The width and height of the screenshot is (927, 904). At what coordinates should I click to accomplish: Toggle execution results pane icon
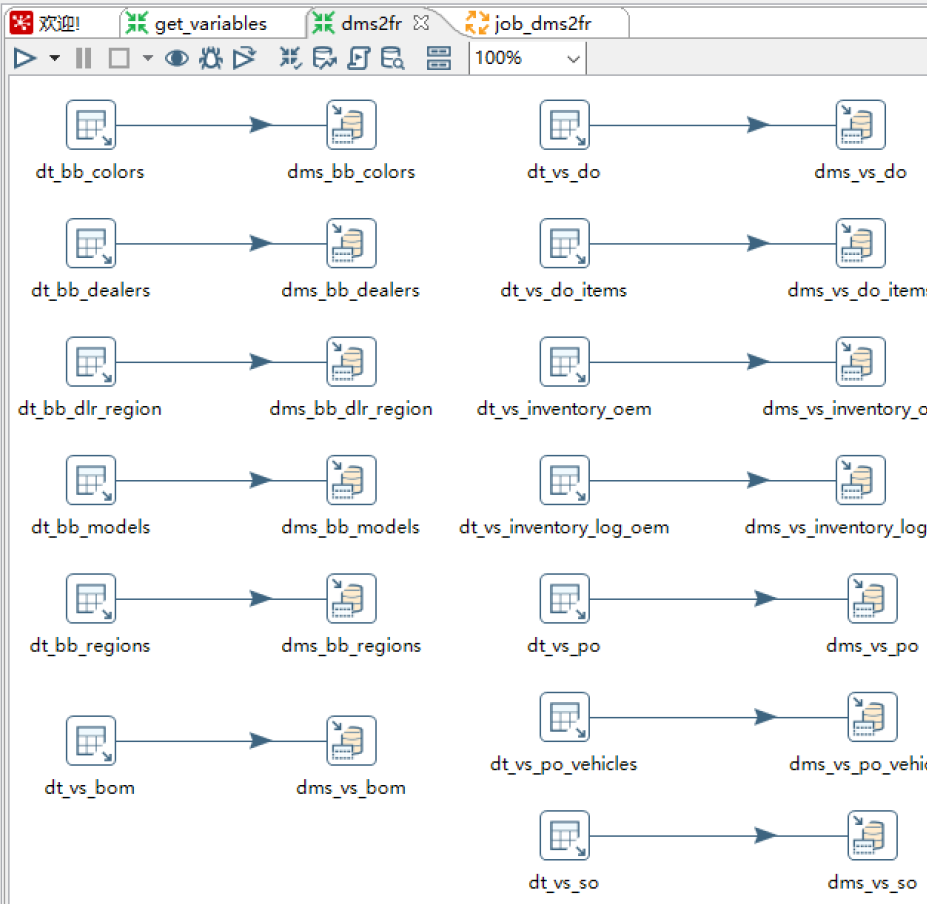(439, 58)
